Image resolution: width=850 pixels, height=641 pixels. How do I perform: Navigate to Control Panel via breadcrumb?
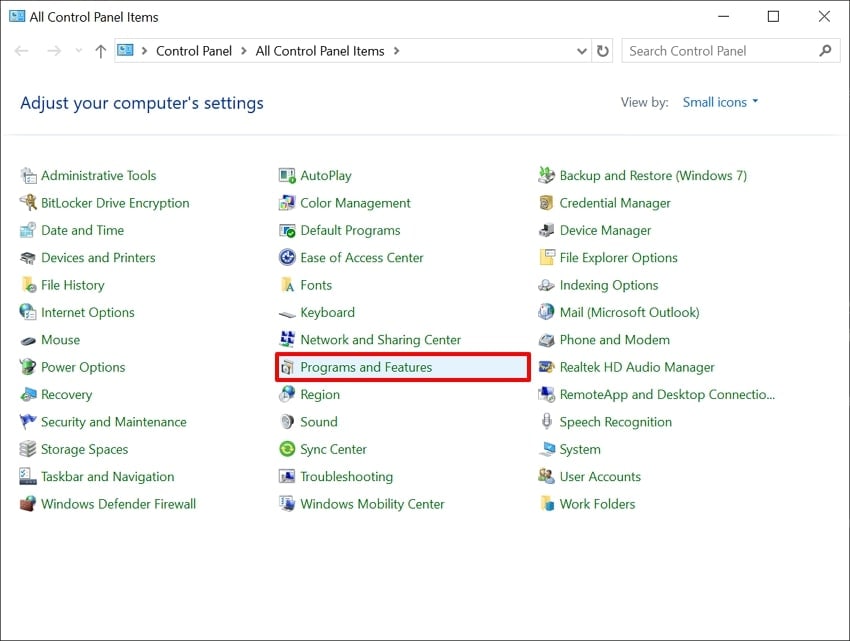194,50
